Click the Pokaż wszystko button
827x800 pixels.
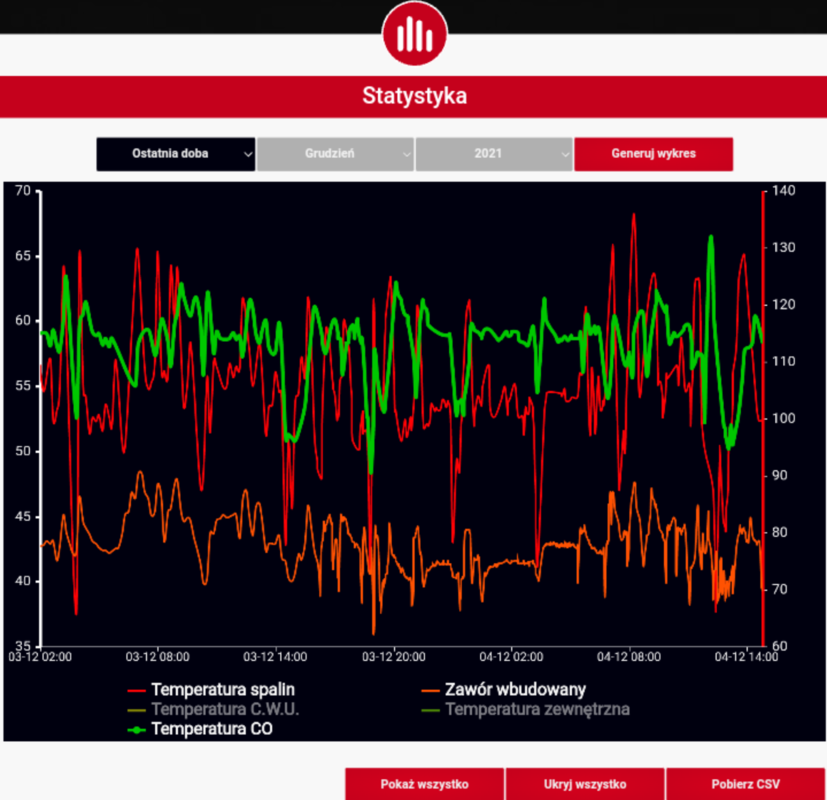(x=424, y=784)
